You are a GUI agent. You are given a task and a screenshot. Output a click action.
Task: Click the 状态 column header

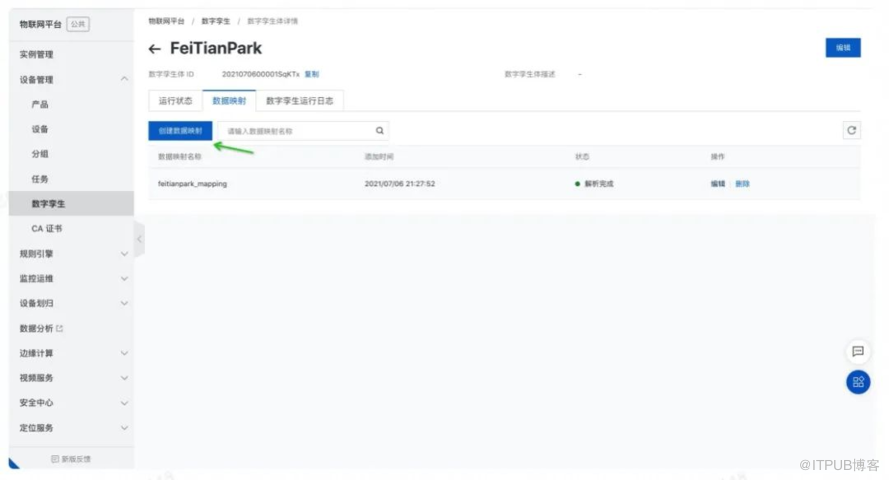pyautogui.click(x=582, y=156)
